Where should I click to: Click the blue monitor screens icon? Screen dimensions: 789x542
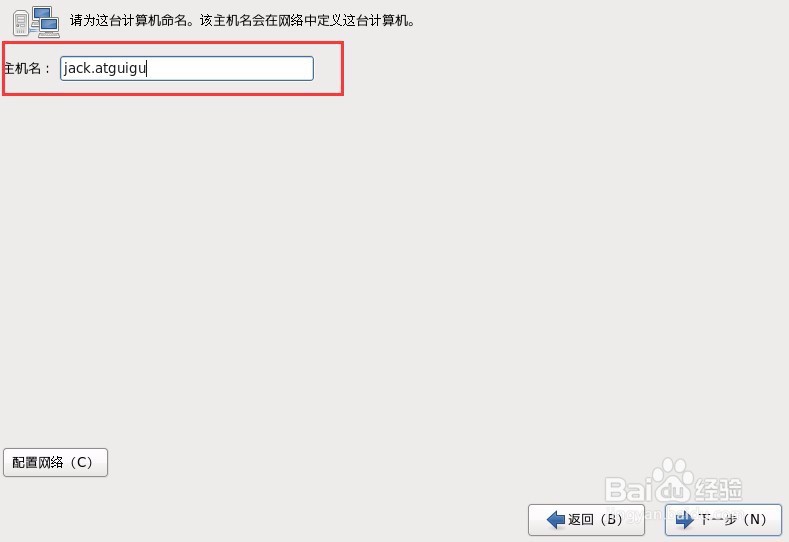click(46, 21)
